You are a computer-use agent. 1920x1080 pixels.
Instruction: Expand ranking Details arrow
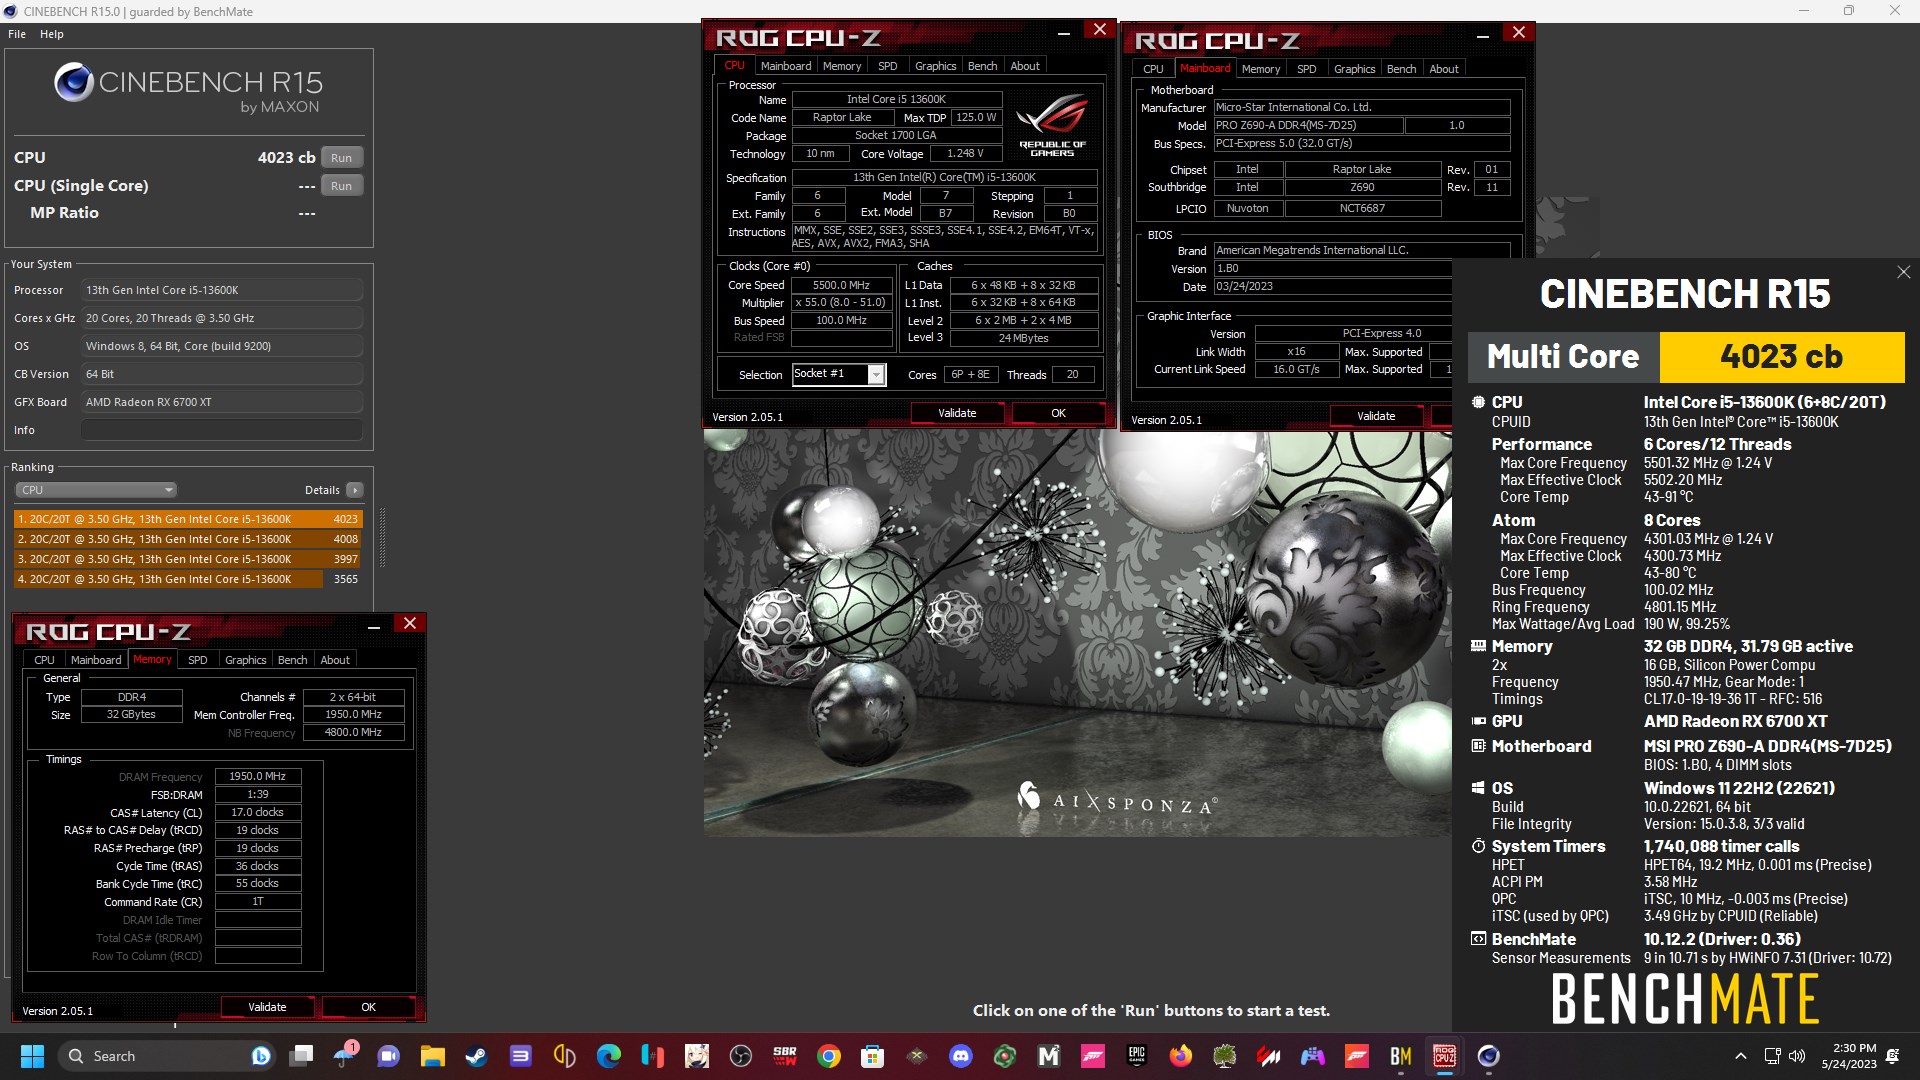(355, 490)
